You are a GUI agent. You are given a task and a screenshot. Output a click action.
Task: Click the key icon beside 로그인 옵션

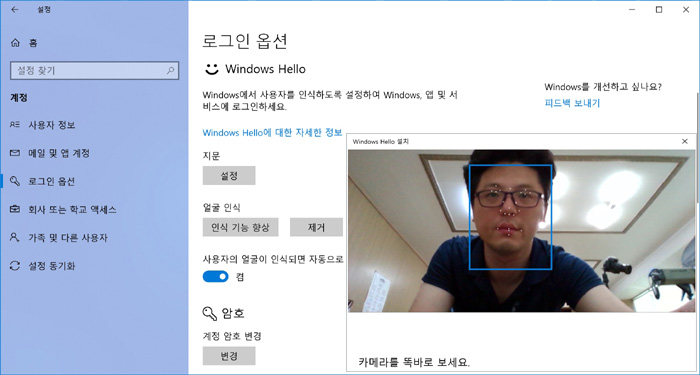(15, 181)
